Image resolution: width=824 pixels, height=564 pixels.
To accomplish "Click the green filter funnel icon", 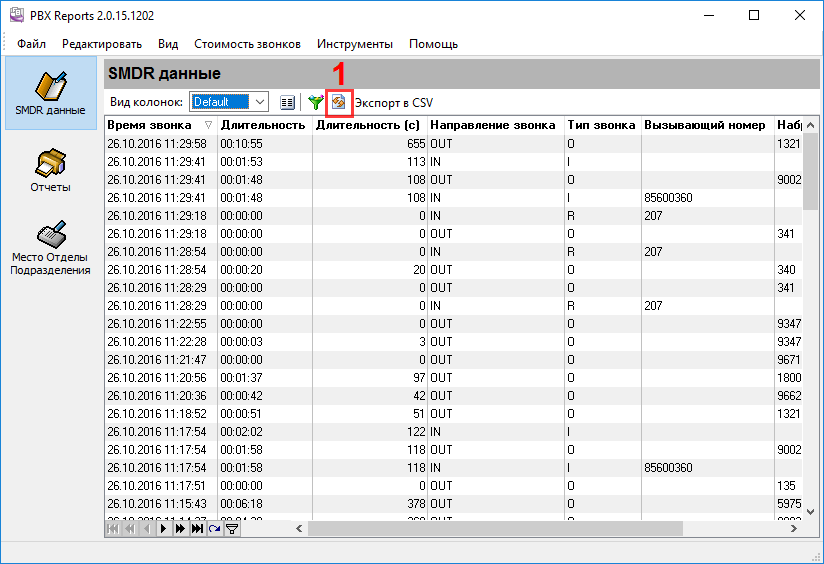I will point(315,102).
